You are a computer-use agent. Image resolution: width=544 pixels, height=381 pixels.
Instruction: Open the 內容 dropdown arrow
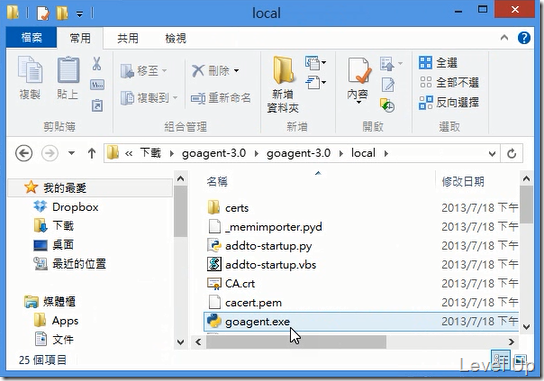click(x=358, y=102)
